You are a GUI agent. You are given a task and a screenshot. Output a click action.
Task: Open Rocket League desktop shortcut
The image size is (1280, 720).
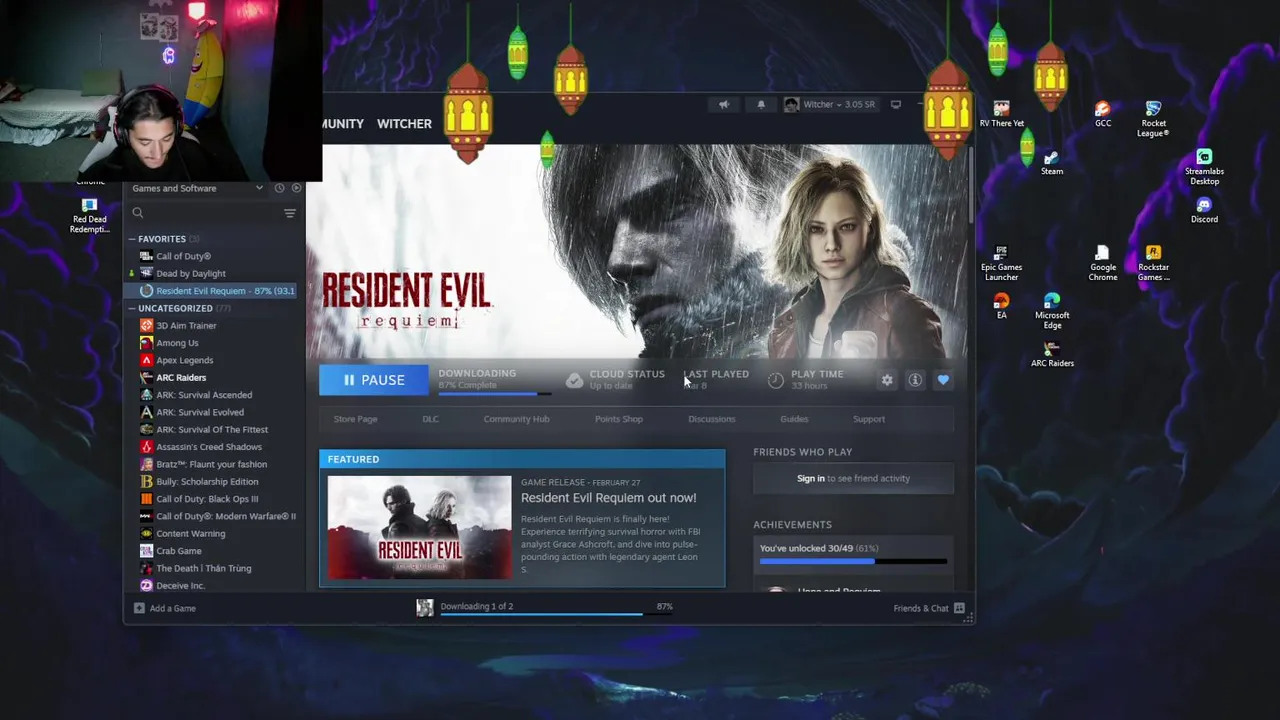[x=1153, y=119]
